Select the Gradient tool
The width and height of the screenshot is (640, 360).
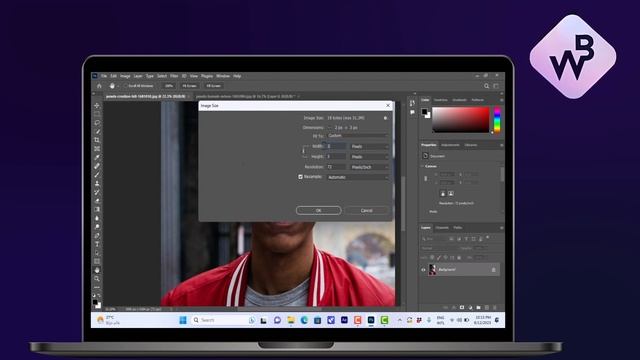[97, 209]
